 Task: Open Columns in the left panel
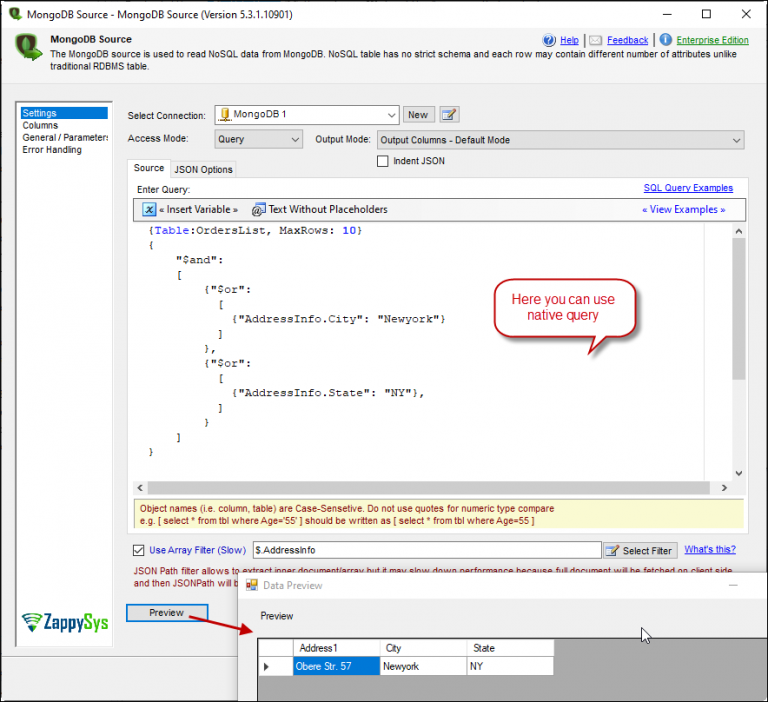40,125
